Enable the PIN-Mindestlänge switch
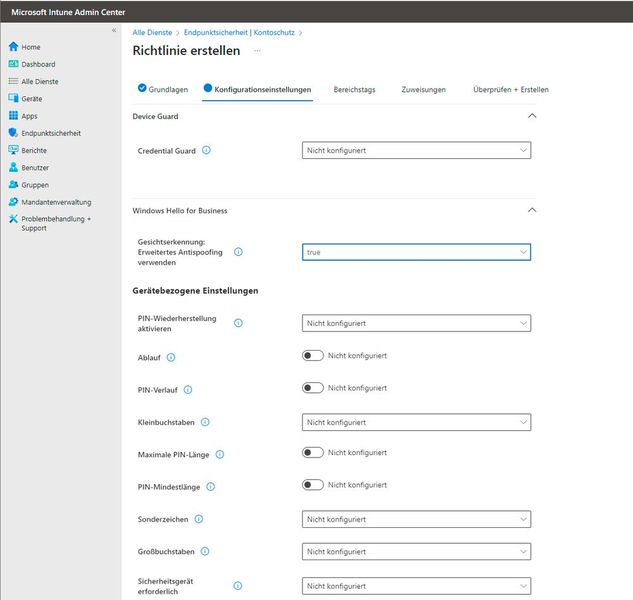Image resolution: width=633 pixels, height=600 pixels. tap(313, 485)
